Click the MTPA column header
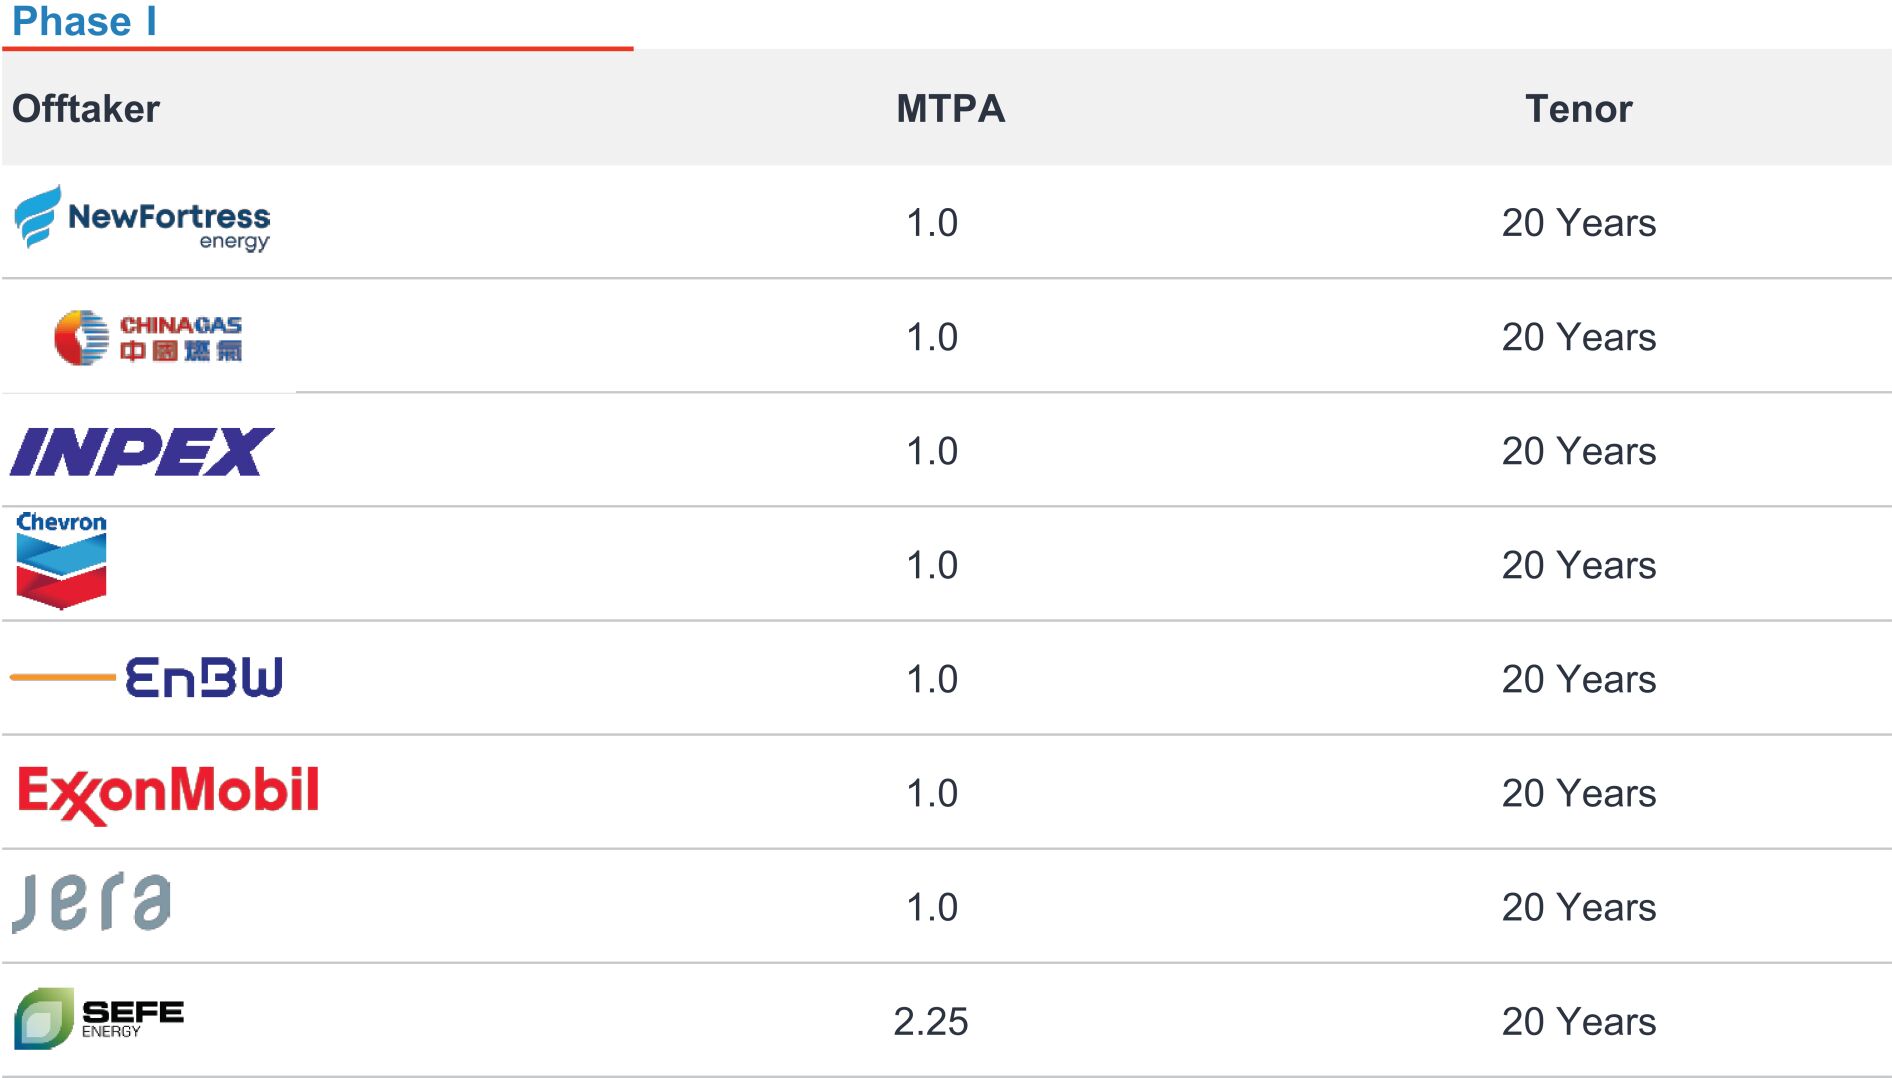Viewport: 1892px width, 1078px height. pos(950,109)
